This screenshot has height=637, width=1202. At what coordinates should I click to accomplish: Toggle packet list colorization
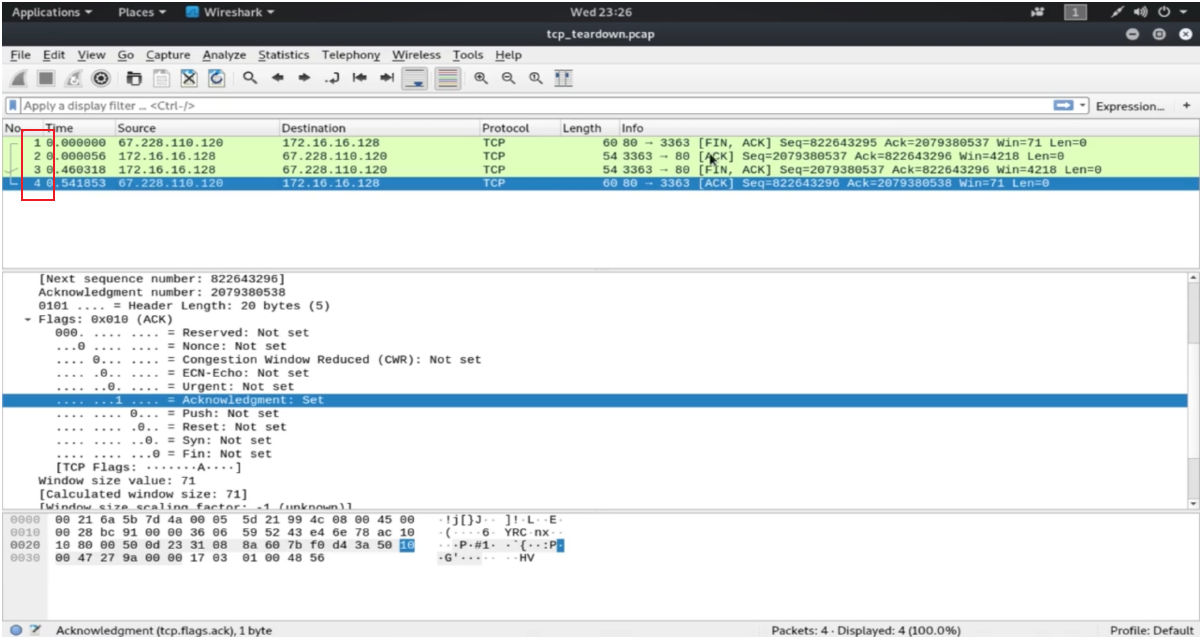(447, 78)
